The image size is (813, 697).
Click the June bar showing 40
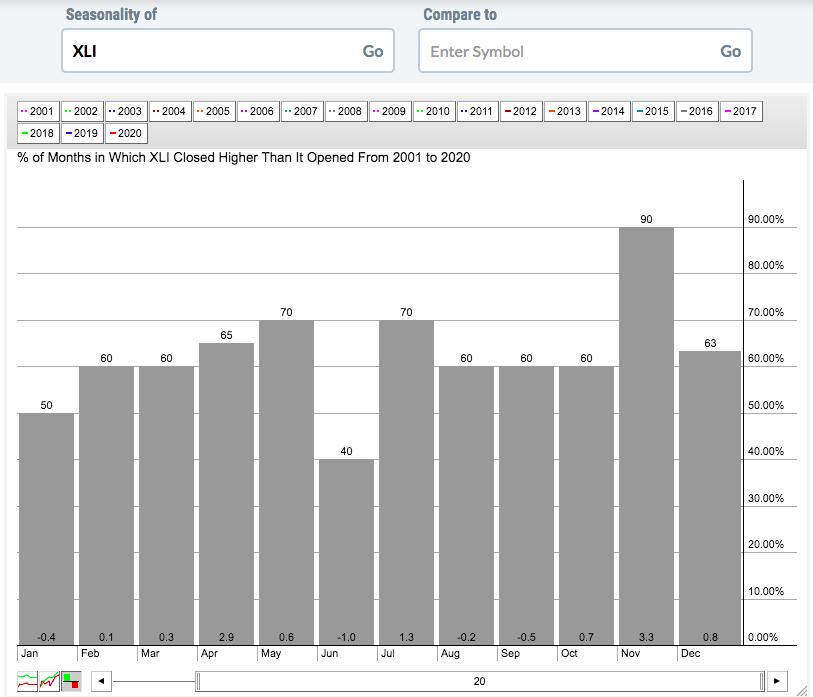point(346,551)
